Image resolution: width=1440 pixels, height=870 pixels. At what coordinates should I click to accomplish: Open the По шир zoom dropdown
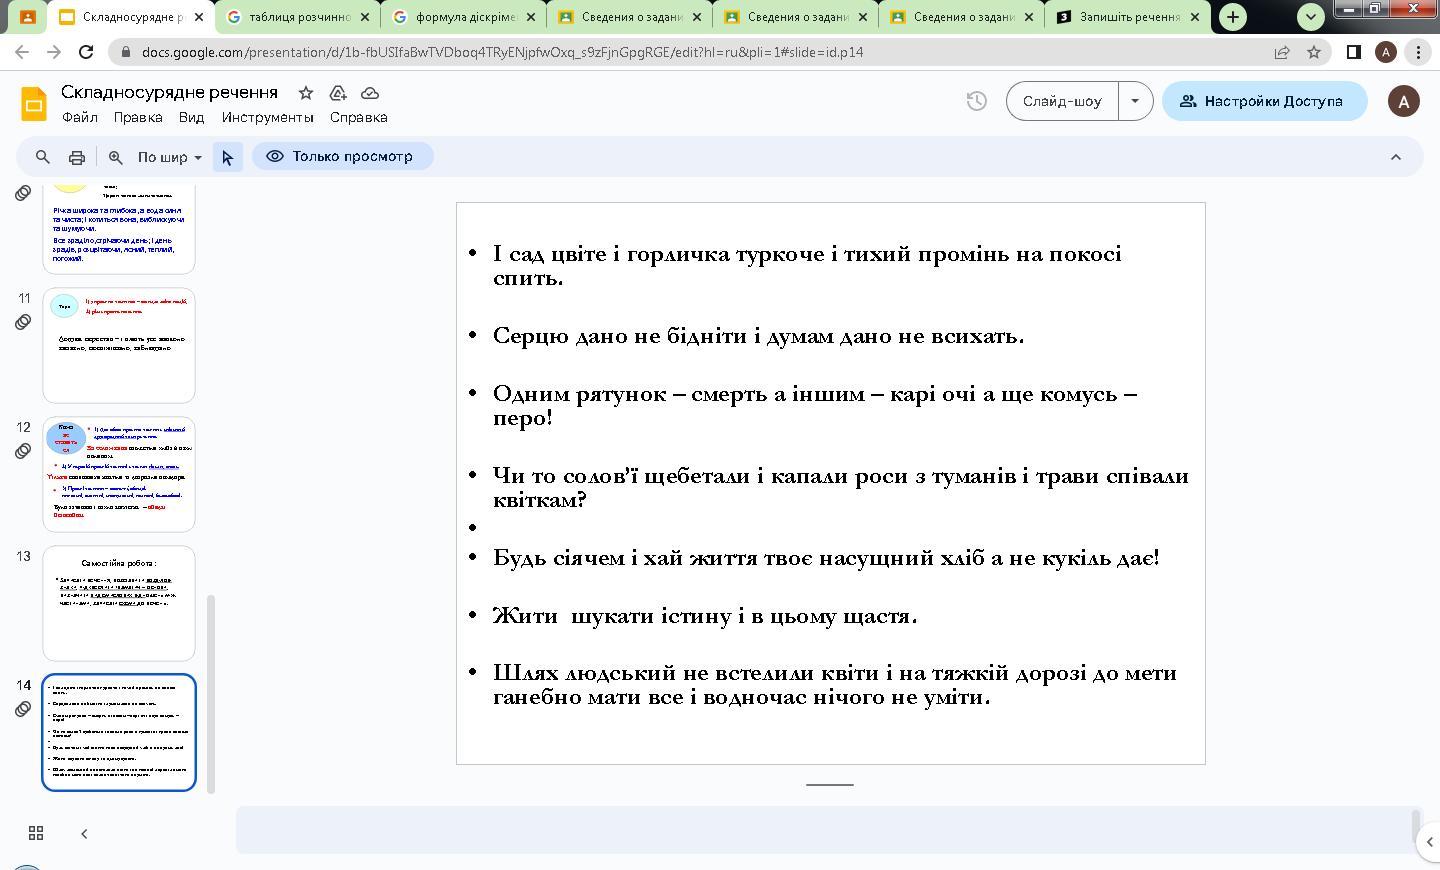(x=169, y=157)
